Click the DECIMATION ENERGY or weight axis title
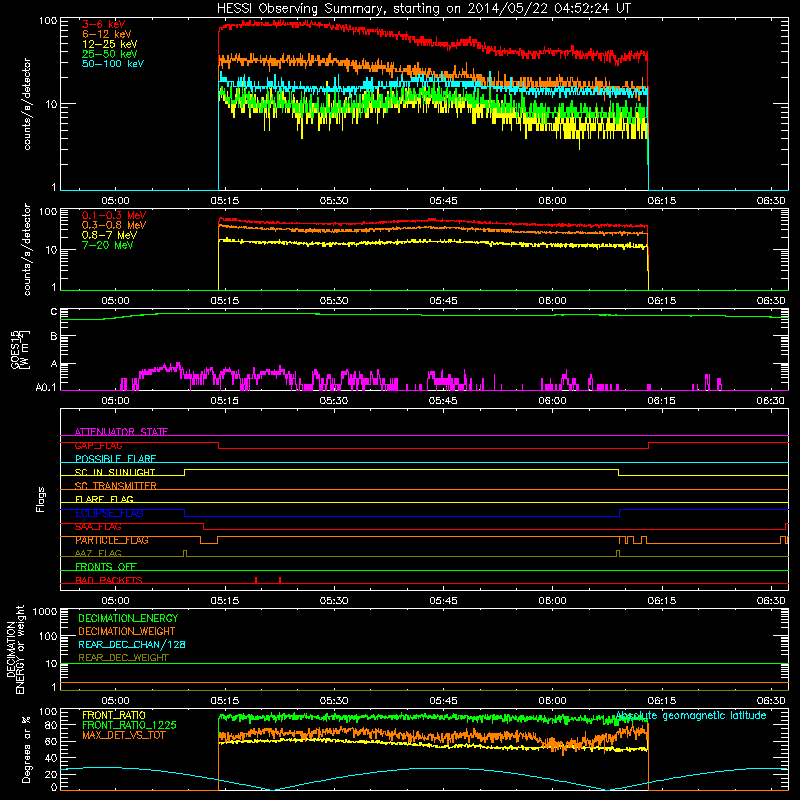800x800 pixels. click(x=15, y=649)
